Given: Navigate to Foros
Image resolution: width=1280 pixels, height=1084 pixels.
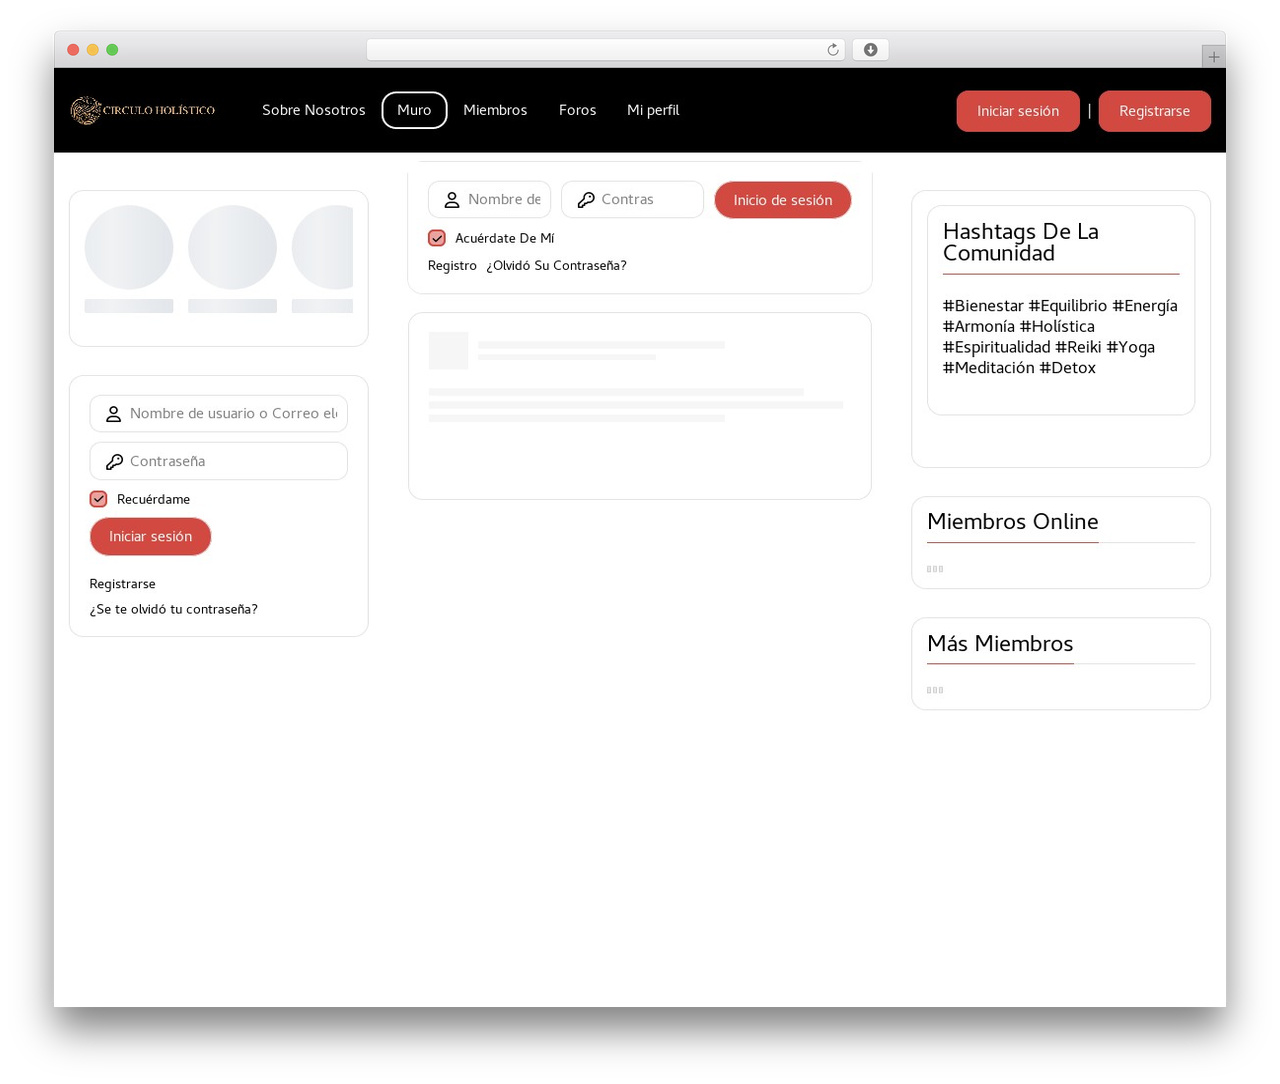Looking at the screenshot, I should [x=577, y=110].
